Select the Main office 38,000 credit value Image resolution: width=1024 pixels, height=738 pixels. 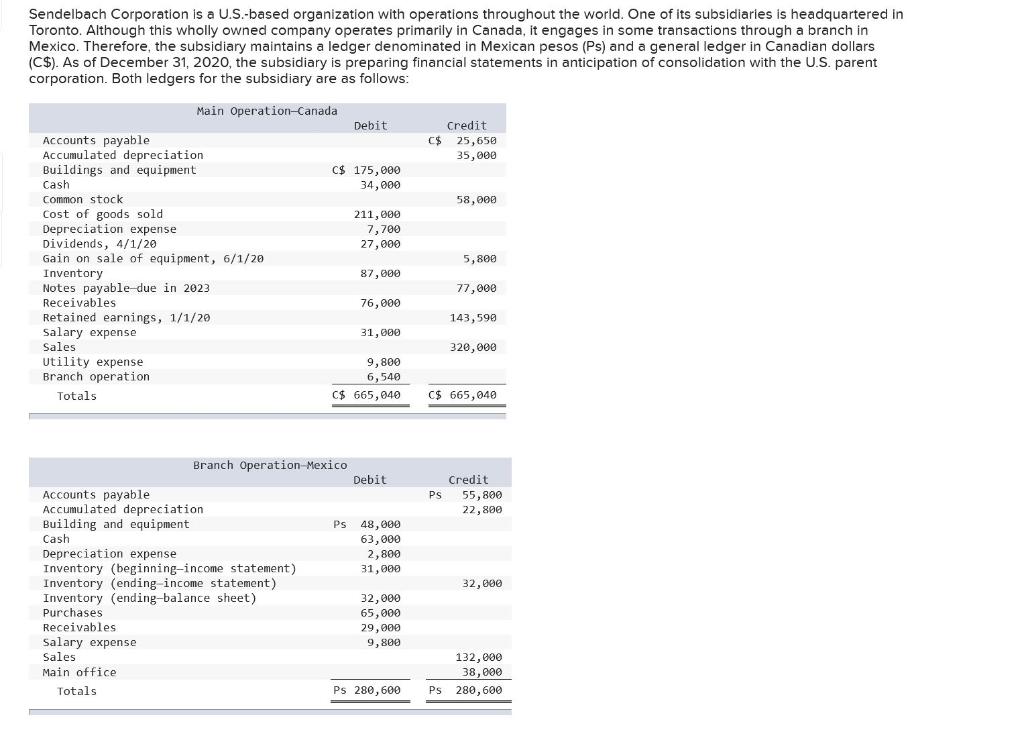pyautogui.click(x=482, y=672)
